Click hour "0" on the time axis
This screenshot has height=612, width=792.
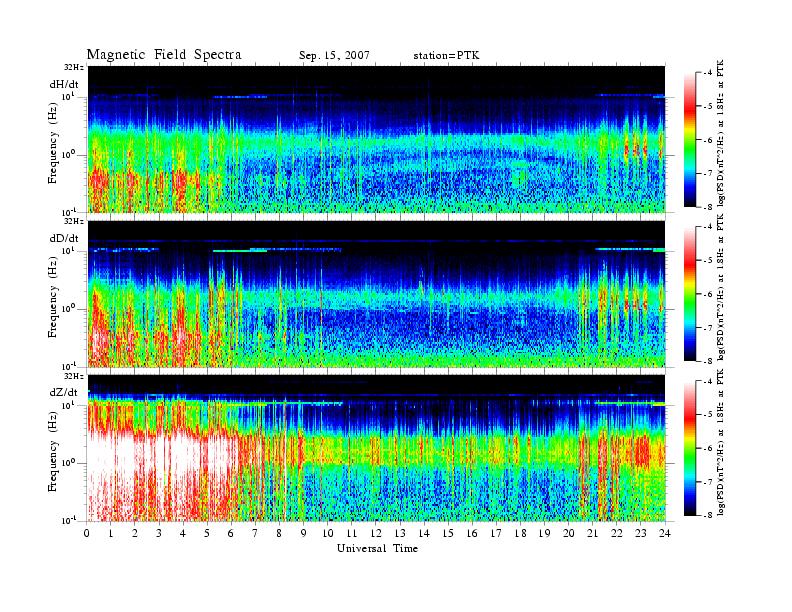[x=87, y=533]
